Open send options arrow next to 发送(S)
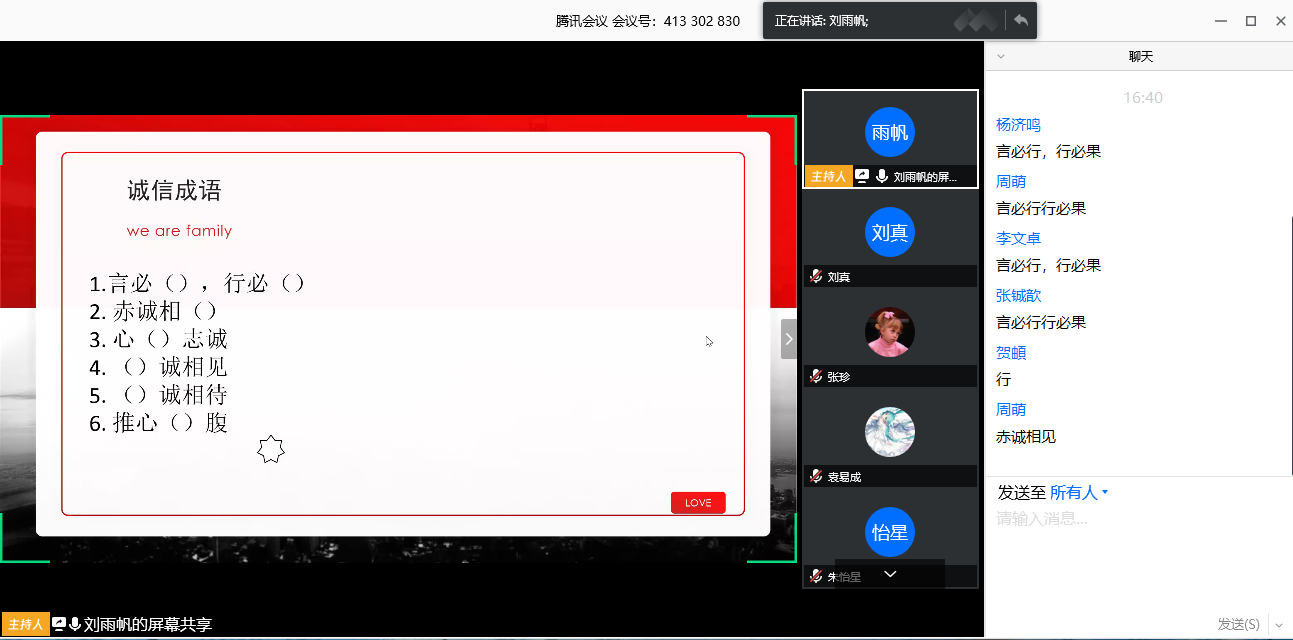This screenshot has height=640, width=1293. coord(1279,625)
